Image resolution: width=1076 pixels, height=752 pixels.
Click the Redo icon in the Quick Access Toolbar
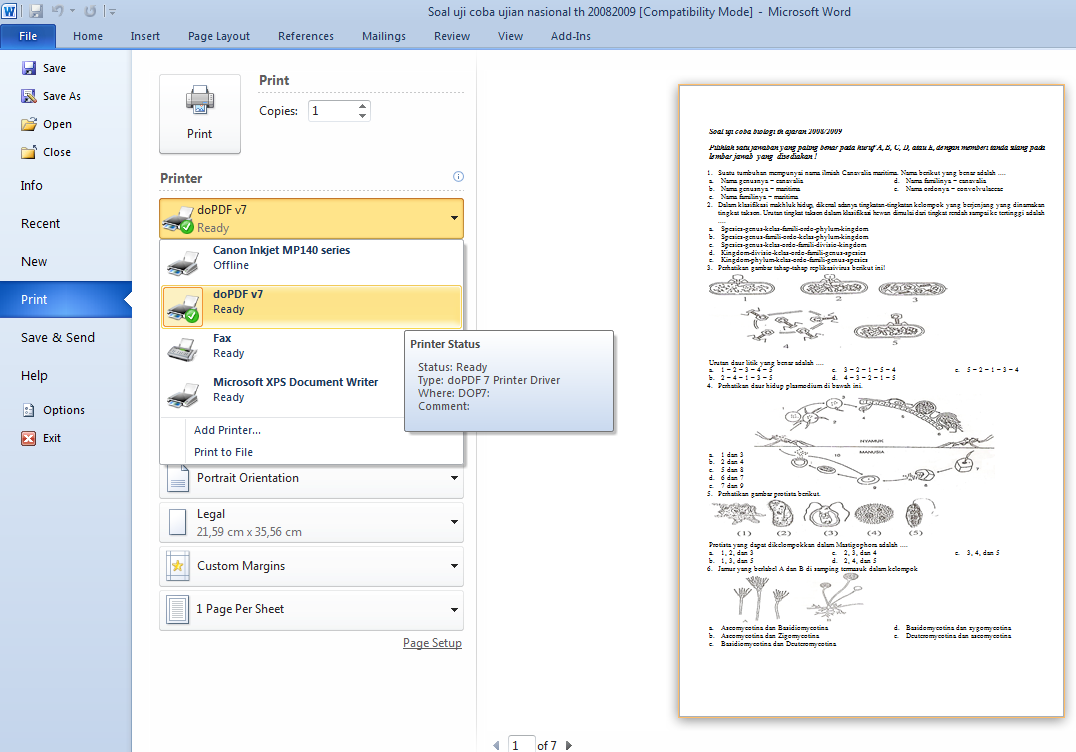pyautogui.click(x=90, y=11)
